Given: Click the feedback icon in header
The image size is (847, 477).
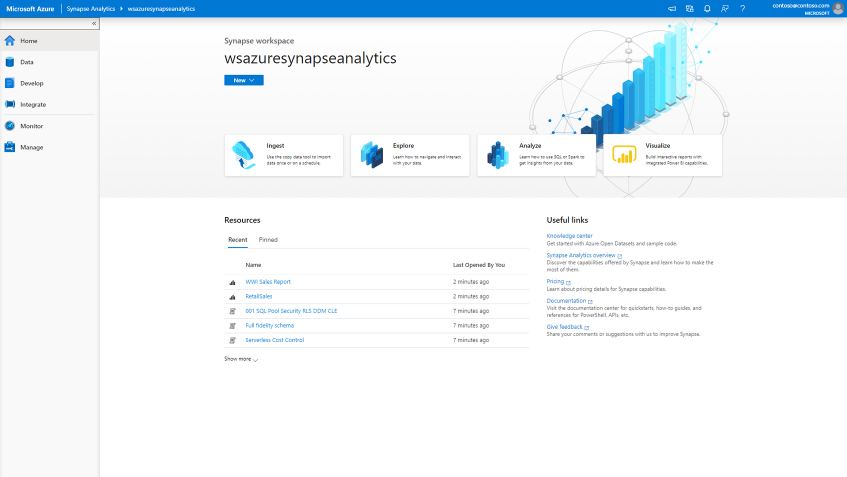Looking at the screenshot, I should tap(724, 8).
